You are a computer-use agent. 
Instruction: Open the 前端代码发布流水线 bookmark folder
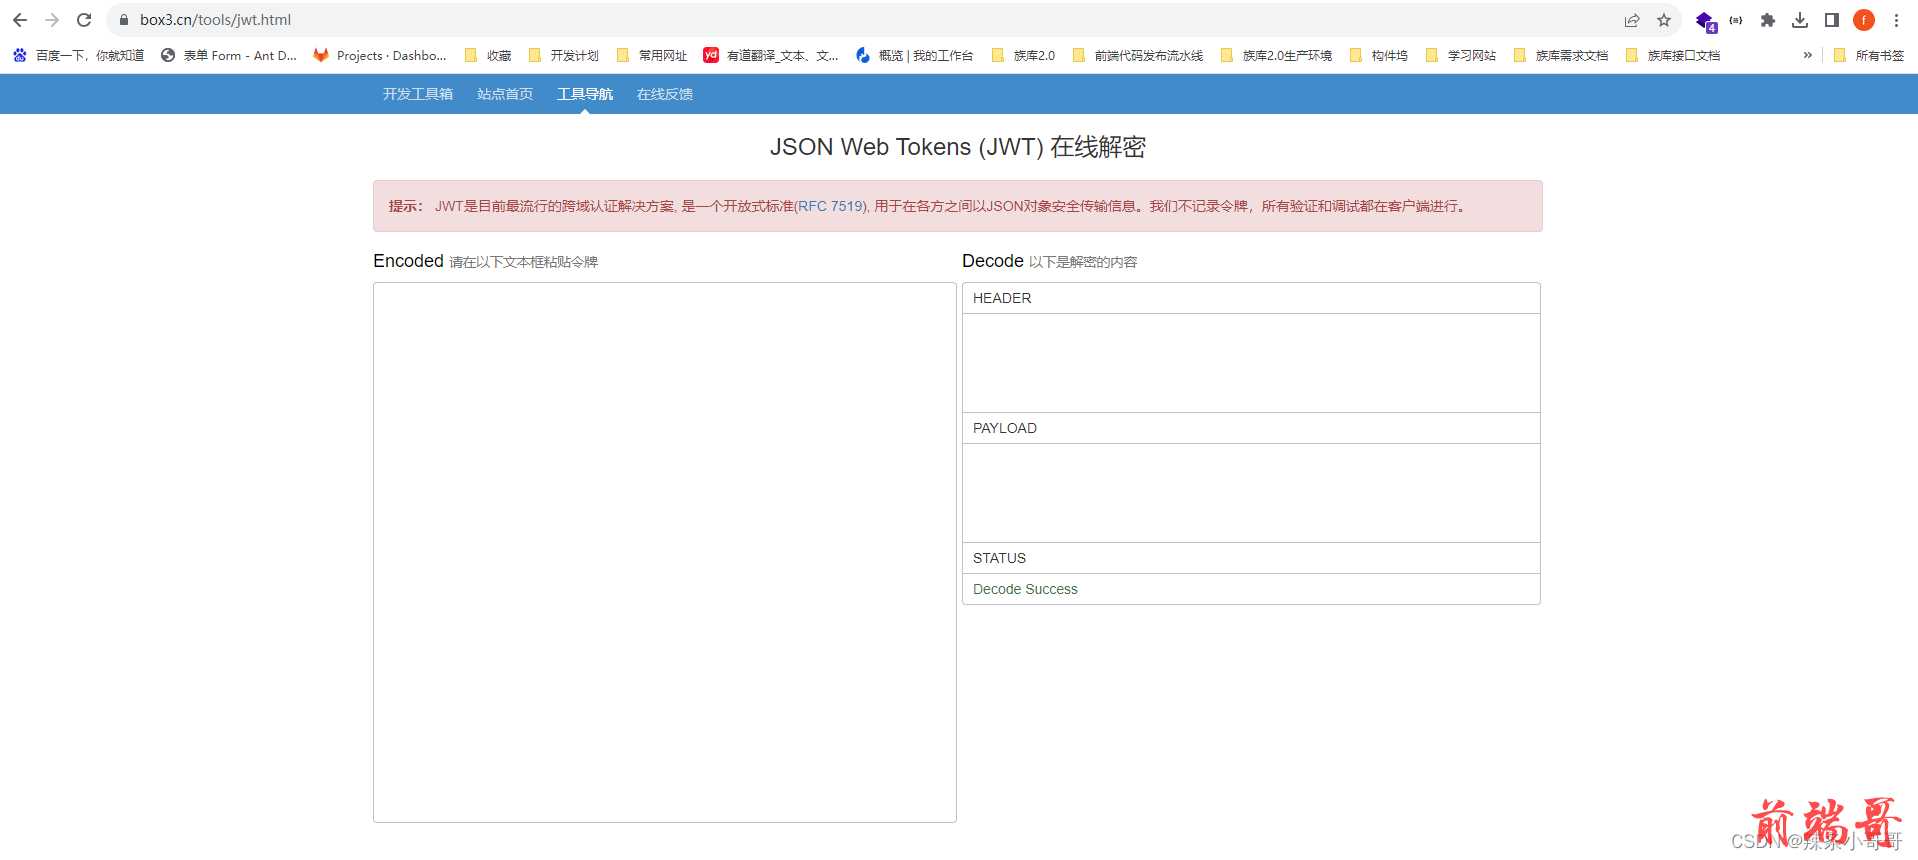pyautogui.click(x=1138, y=56)
